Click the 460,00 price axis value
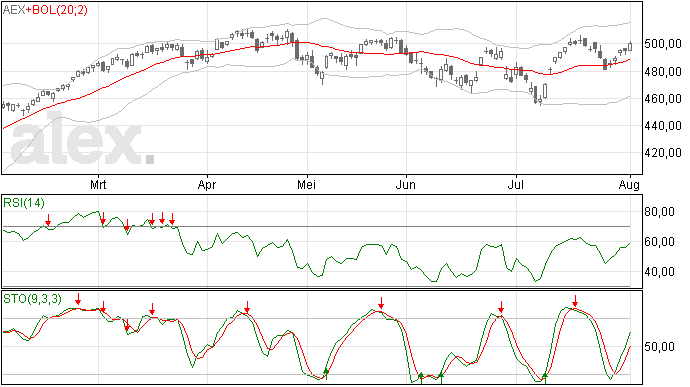690x387 pixels. (662, 99)
